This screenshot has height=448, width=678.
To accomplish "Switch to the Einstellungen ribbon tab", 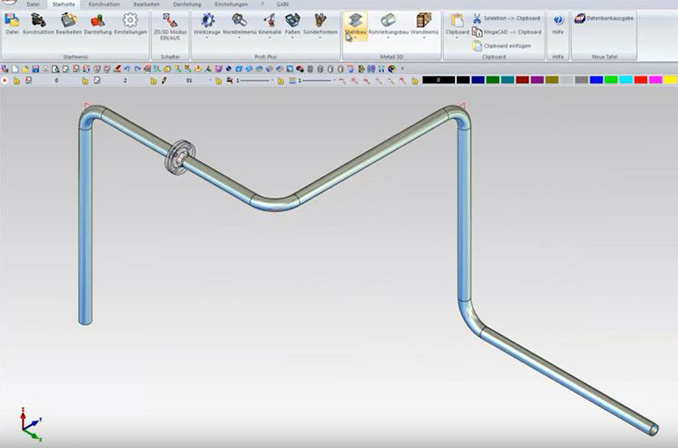I will (231, 4).
